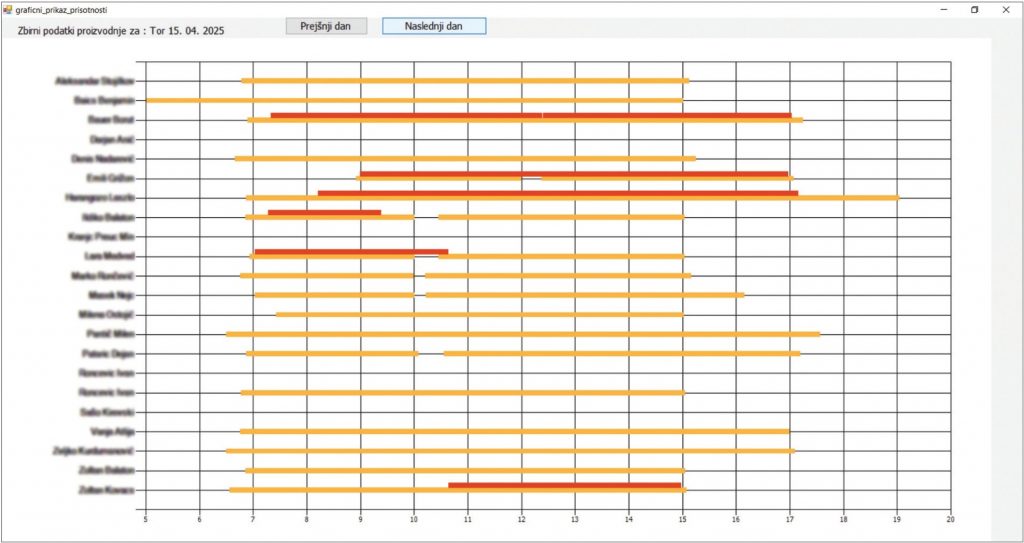Click the short red bar in Ildiko Balaton row
The height and width of the screenshot is (543, 1024).
[x=324, y=212]
